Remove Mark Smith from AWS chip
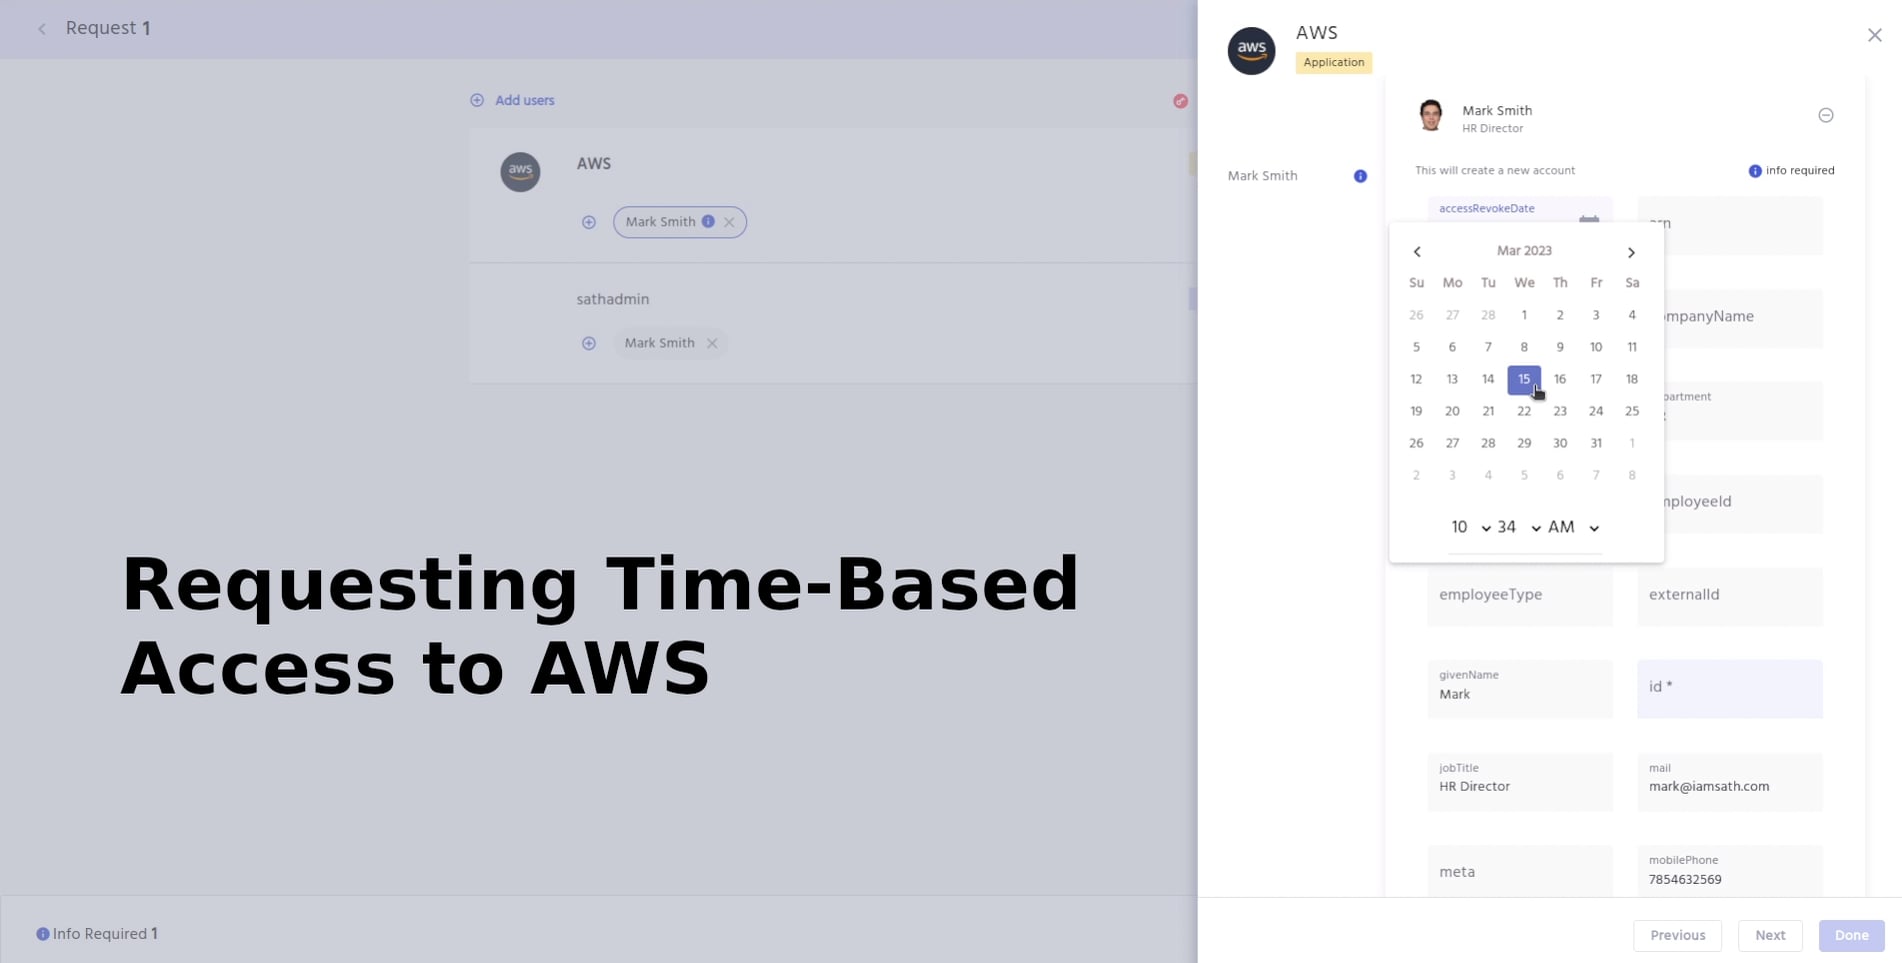Screen dimensions: 1902x963 click(x=729, y=222)
